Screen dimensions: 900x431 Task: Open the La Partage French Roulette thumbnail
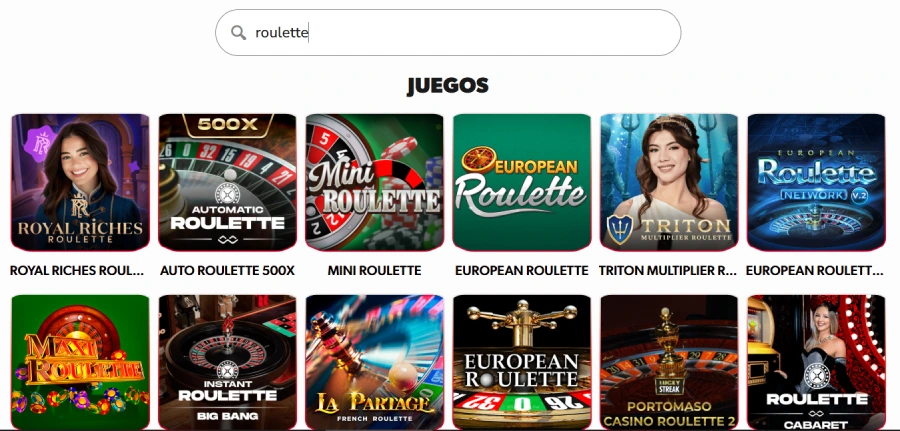coord(374,362)
